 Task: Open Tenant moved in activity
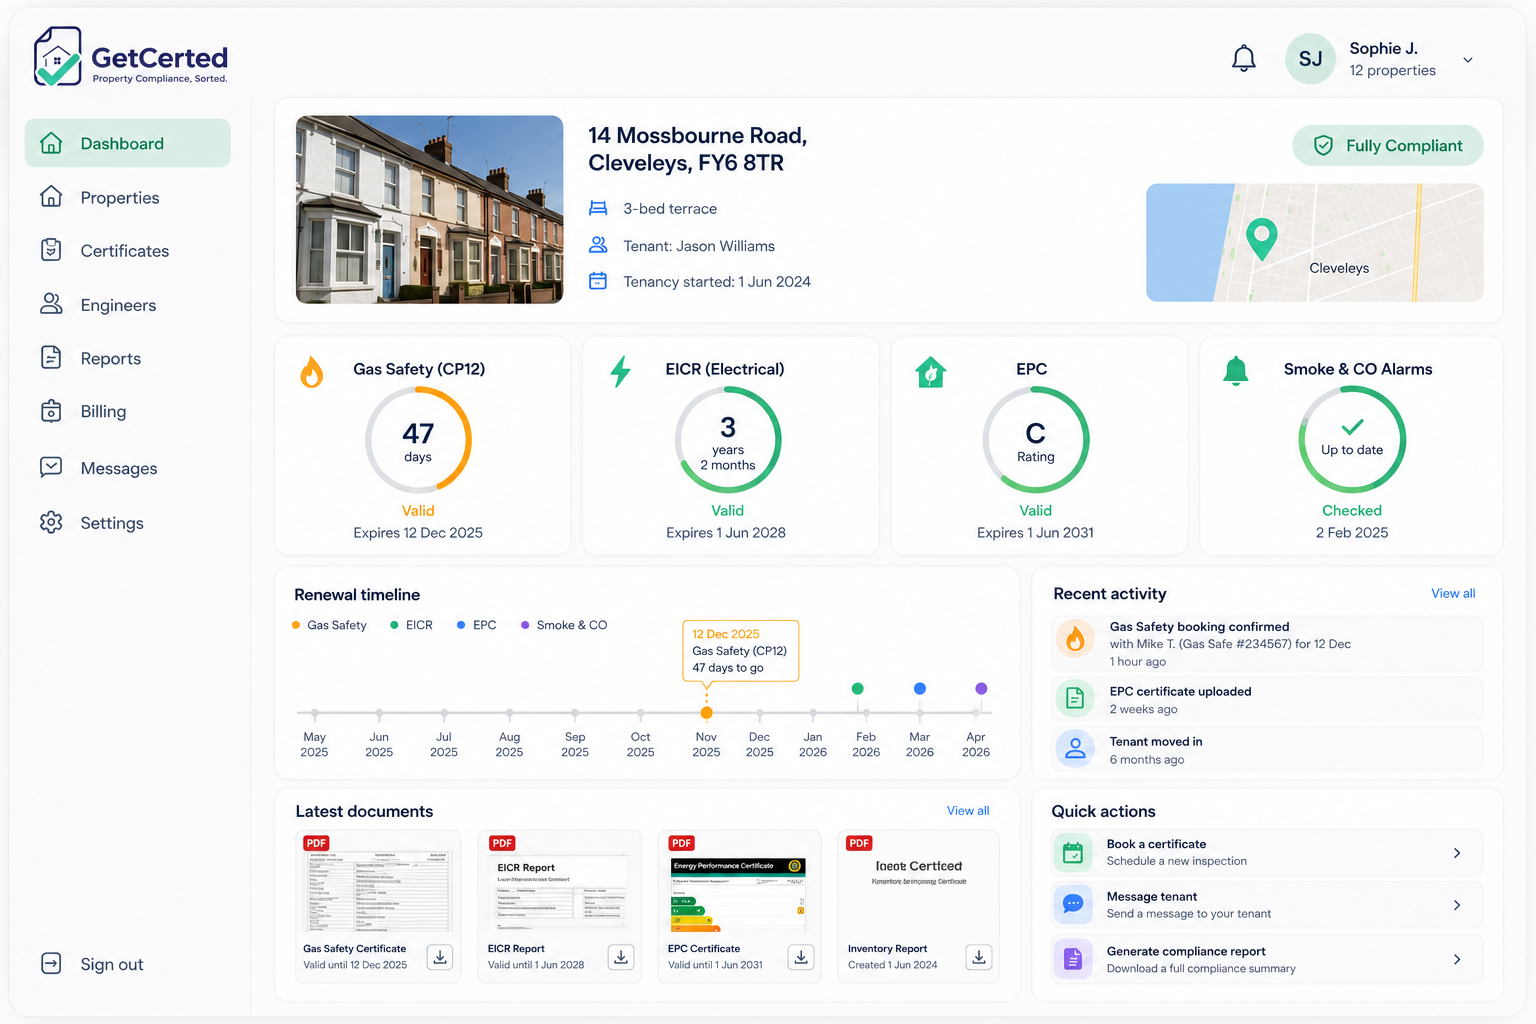tap(1267, 749)
